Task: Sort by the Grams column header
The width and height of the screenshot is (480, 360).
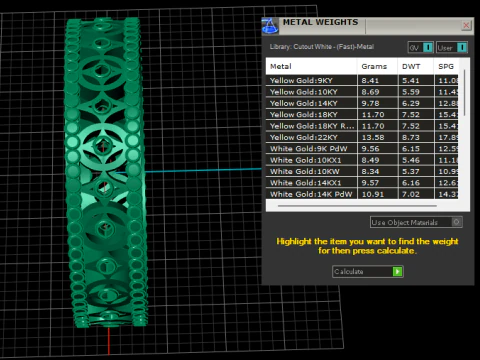Action: click(x=377, y=66)
